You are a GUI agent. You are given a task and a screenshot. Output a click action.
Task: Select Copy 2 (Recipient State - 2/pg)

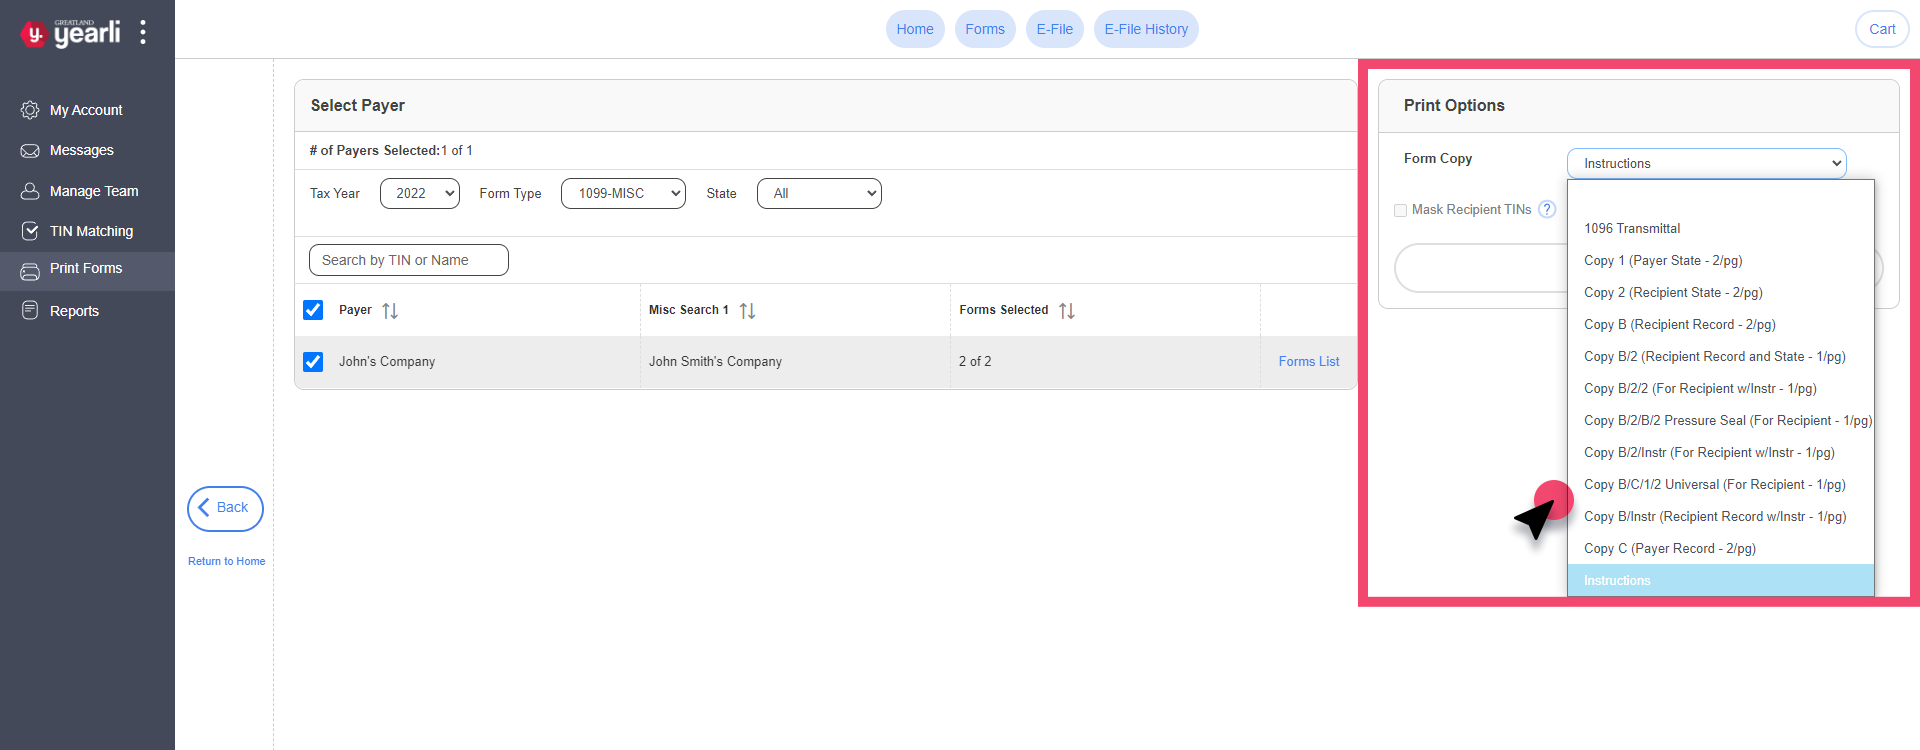tap(1720, 292)
